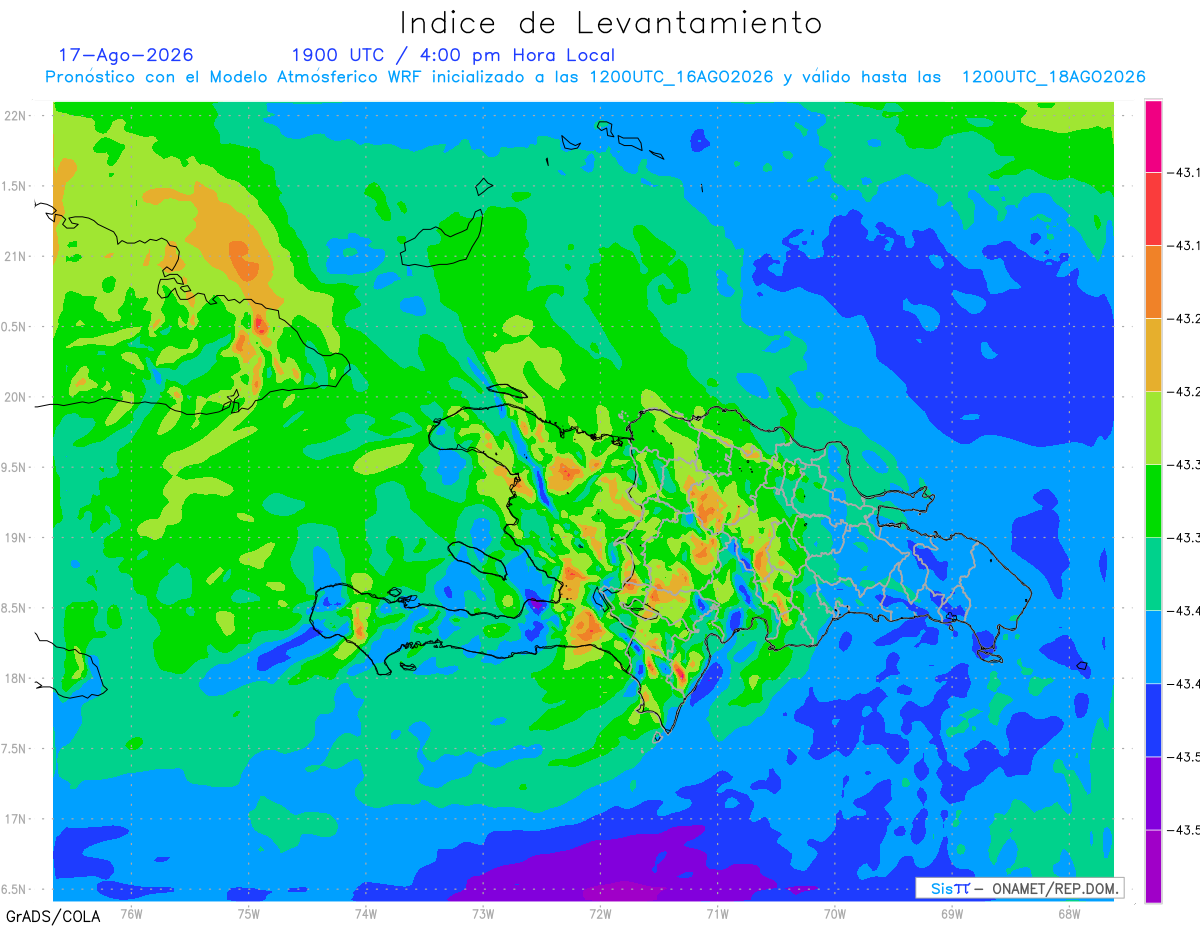This screenshot has width=1200, height=927.
Task: Click the '21N' latitude label
Action: [17, 256]
